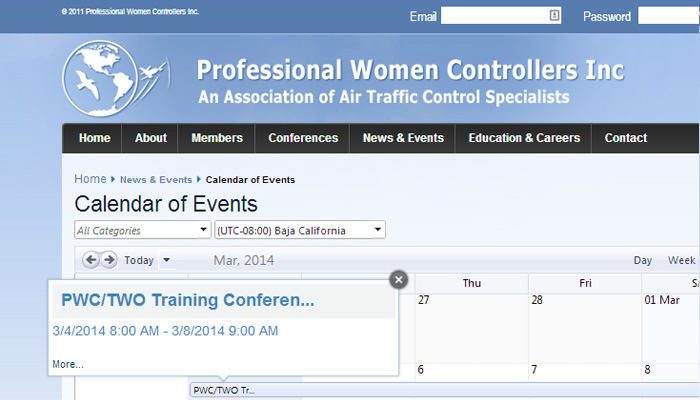This screenshot has height=400, width=700.
Task: Click the next month arrow button
Action: pyautogui.click(x=109, y=260)
